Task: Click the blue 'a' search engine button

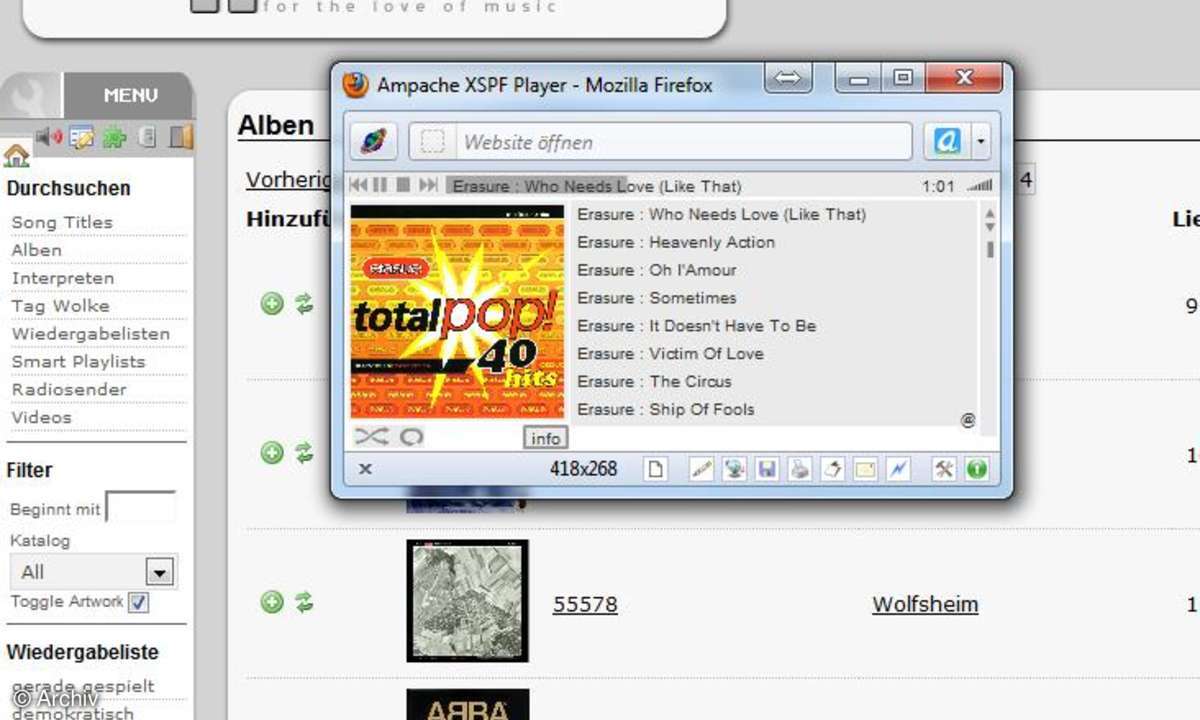Action: (946, 142)
